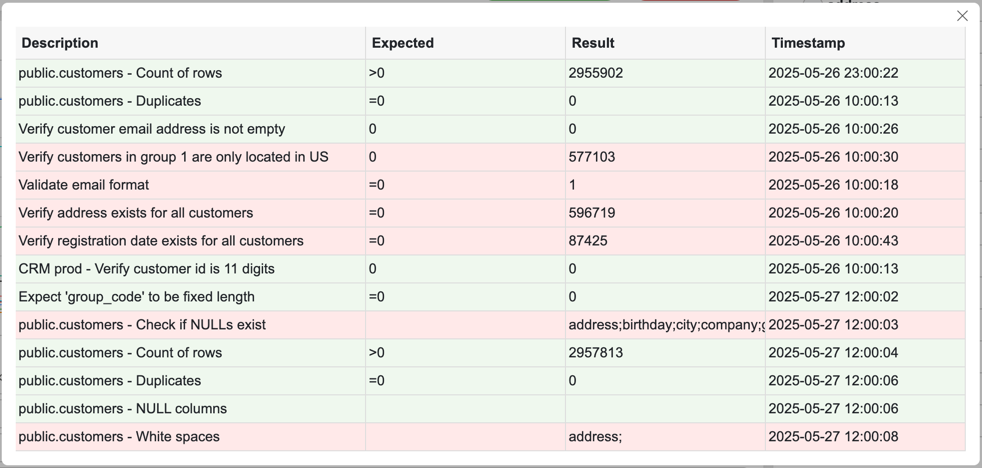Close the results dialog with X
This screenshot has width=982, height=468.
pos(962,16)
